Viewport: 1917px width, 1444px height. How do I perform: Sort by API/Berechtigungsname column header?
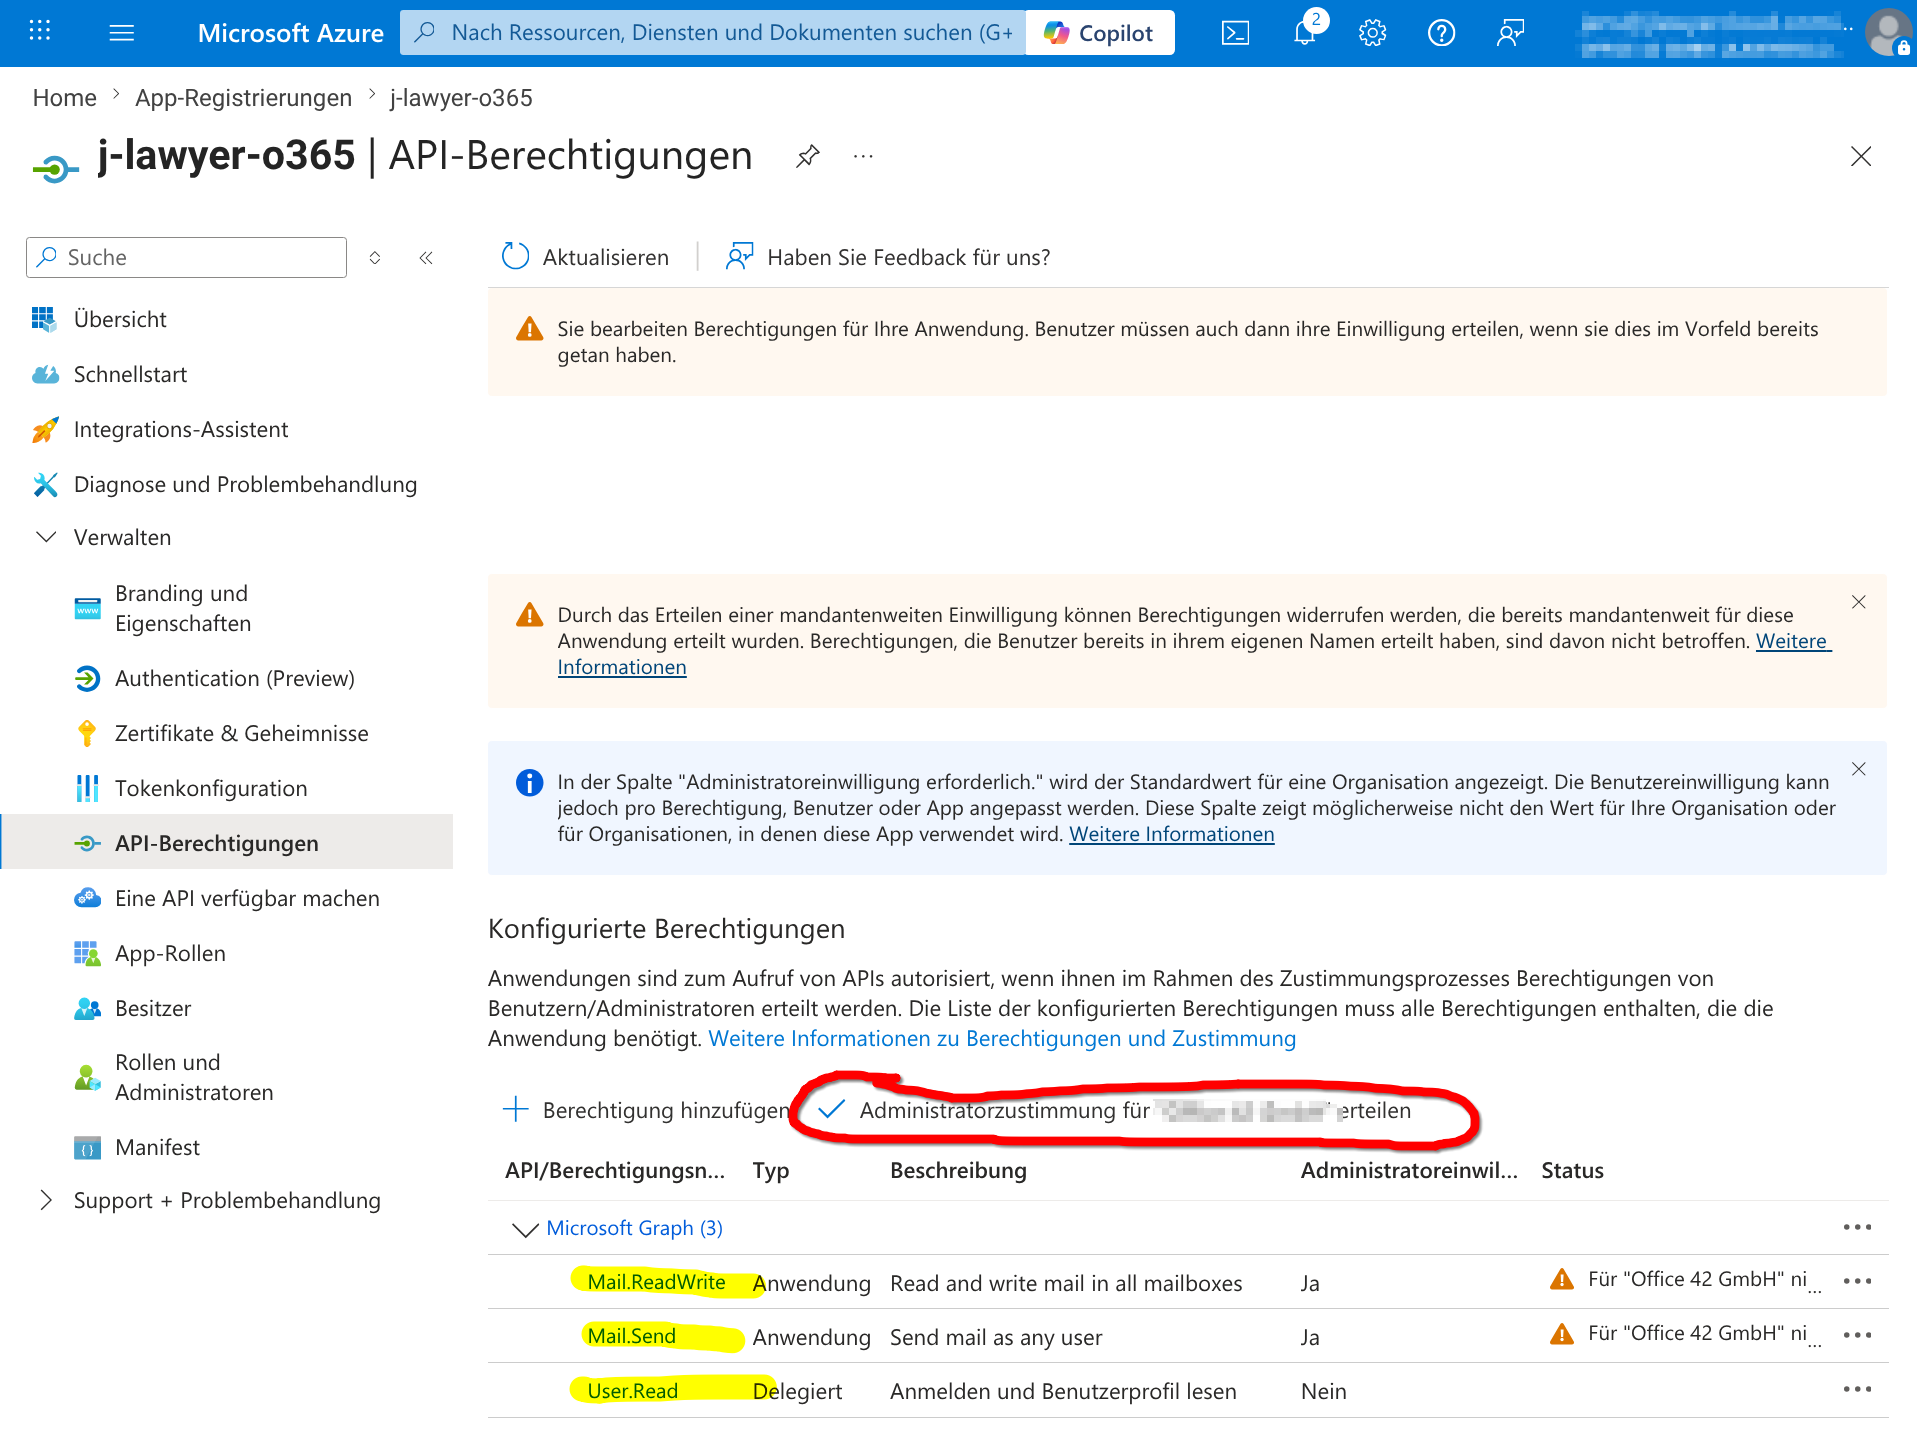[x=615, y=1170]
